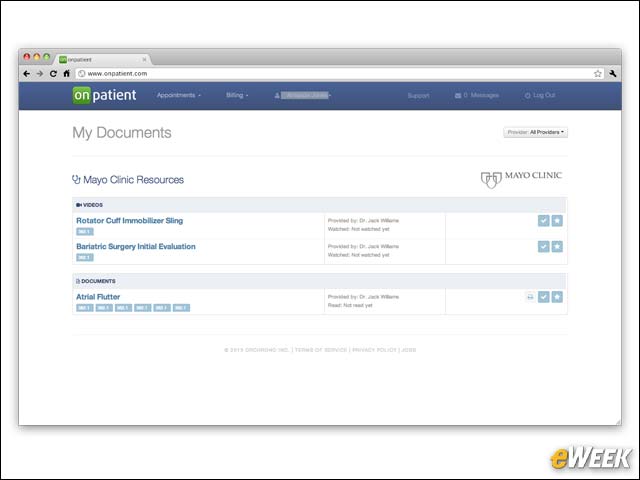Click the My Documents page title
Viewport: 640px width, 480px height.
coord(122,133)
